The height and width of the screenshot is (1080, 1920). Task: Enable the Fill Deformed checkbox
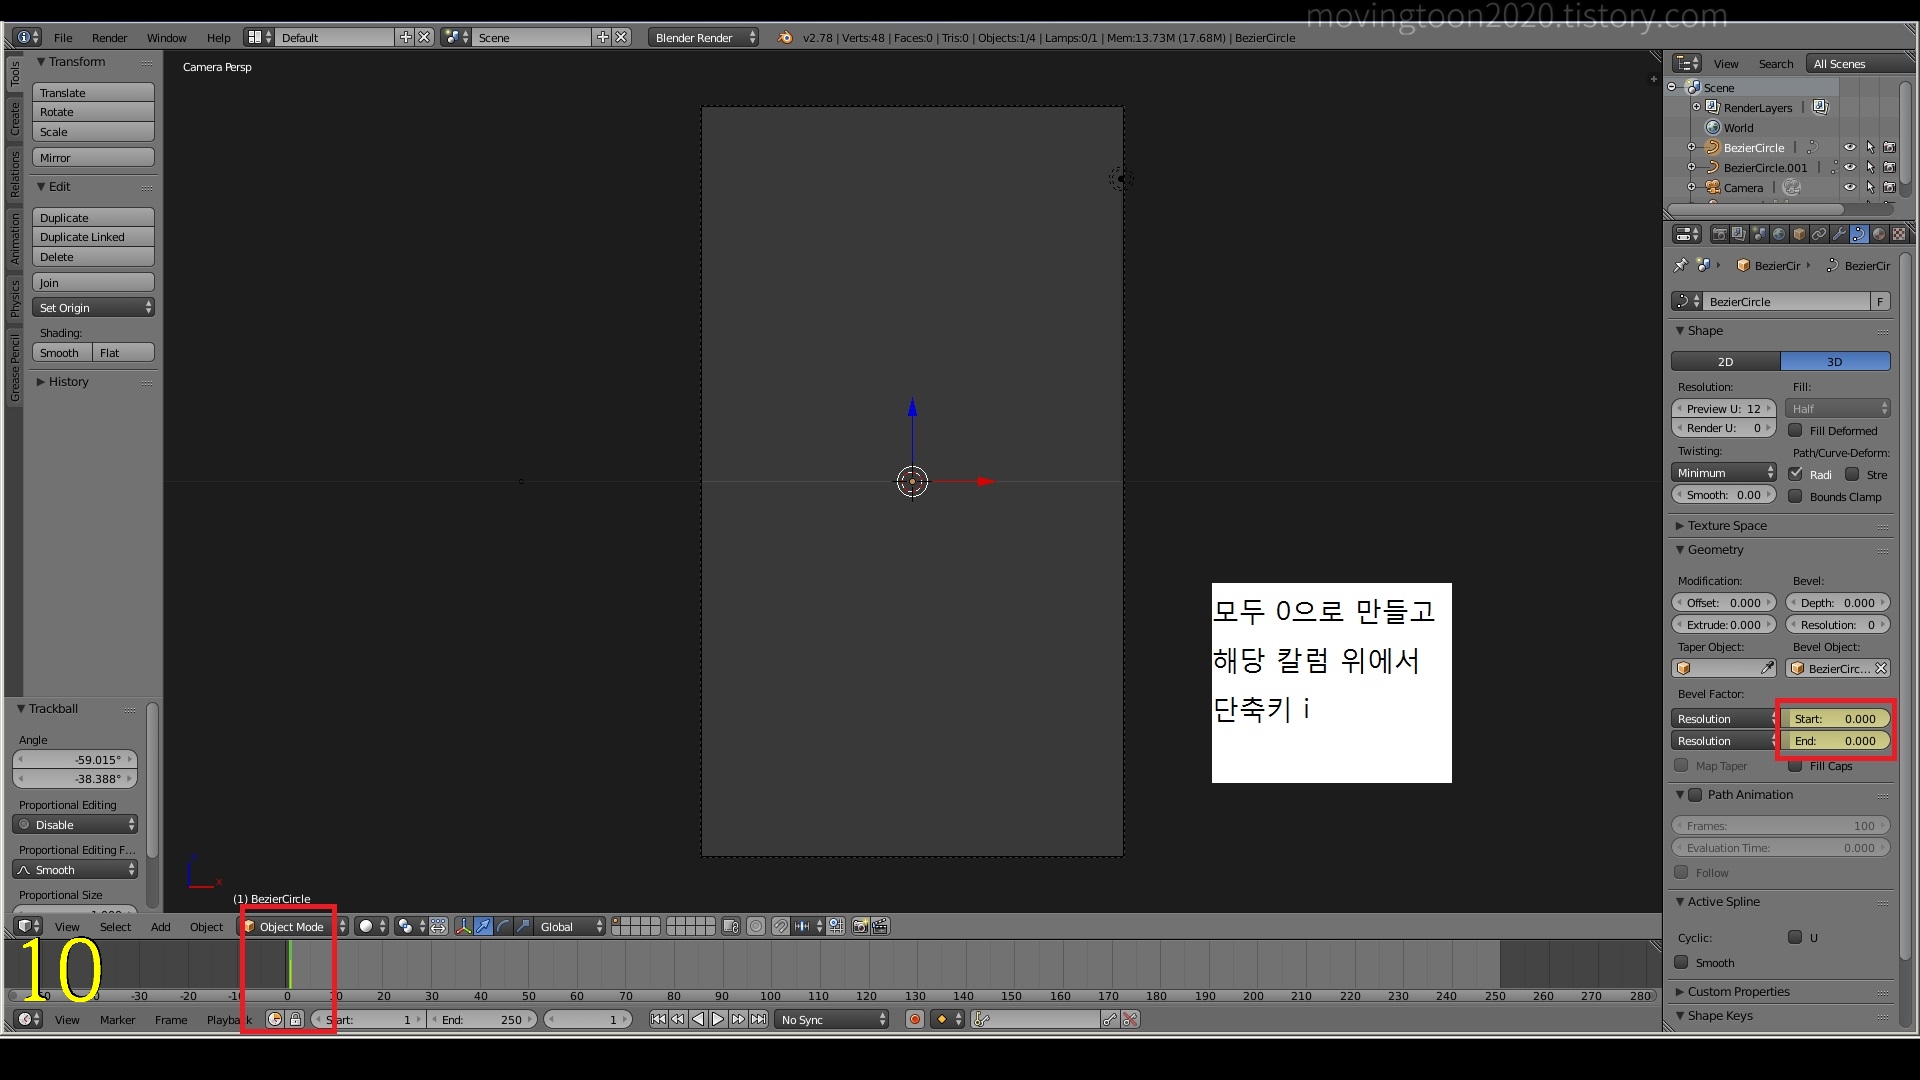pos(1795,430)
